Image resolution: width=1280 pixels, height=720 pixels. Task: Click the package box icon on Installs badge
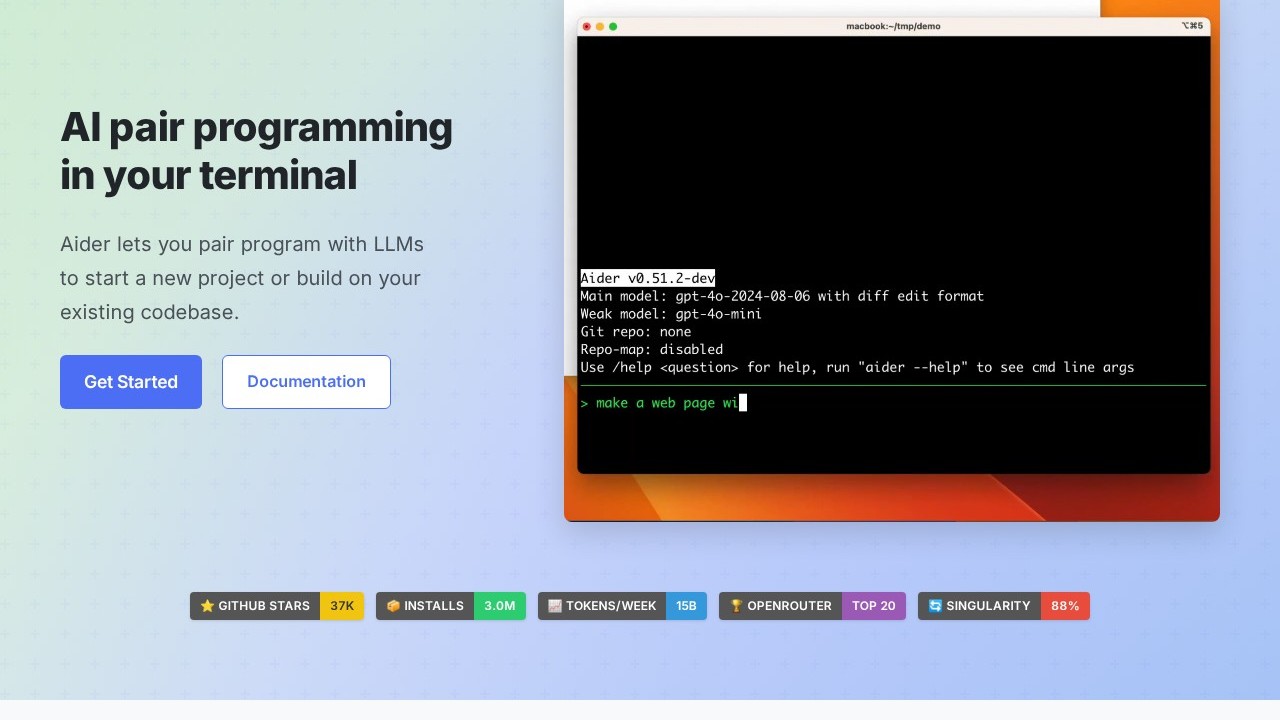pyautogui.click(x=393, y=606)
